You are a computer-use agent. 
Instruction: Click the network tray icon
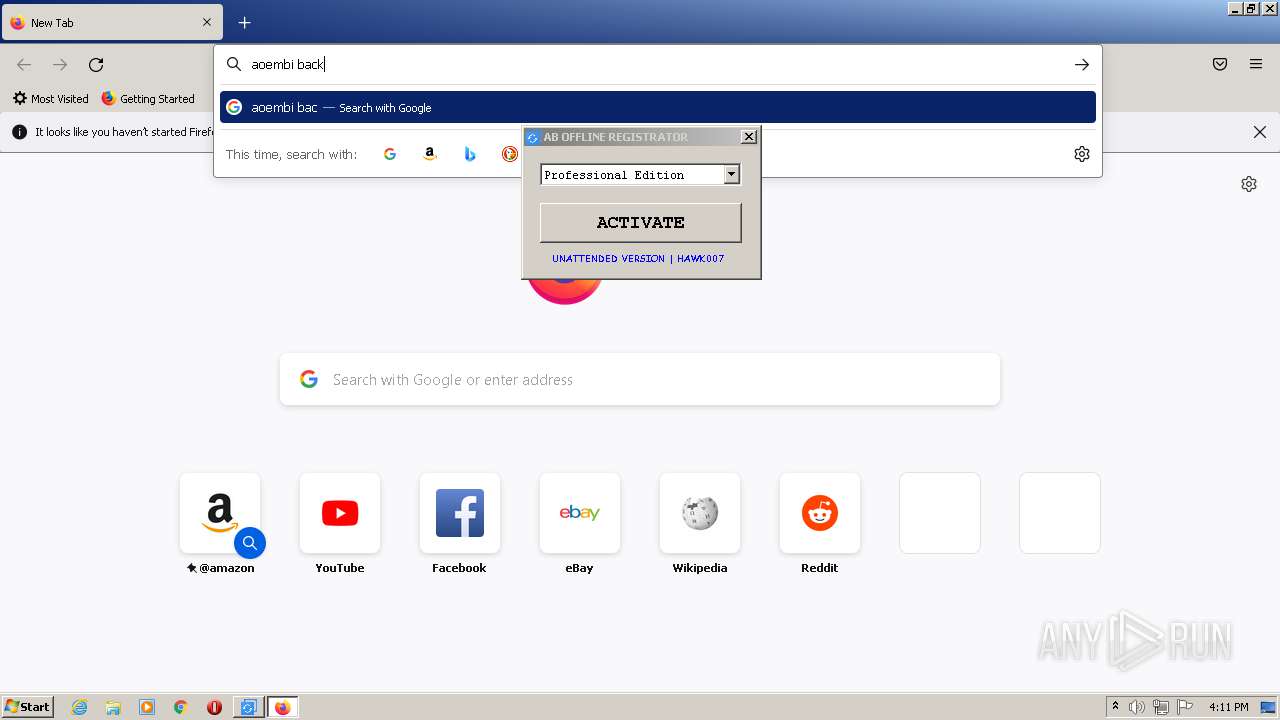pyautogui.click(x=1161, y=707)
